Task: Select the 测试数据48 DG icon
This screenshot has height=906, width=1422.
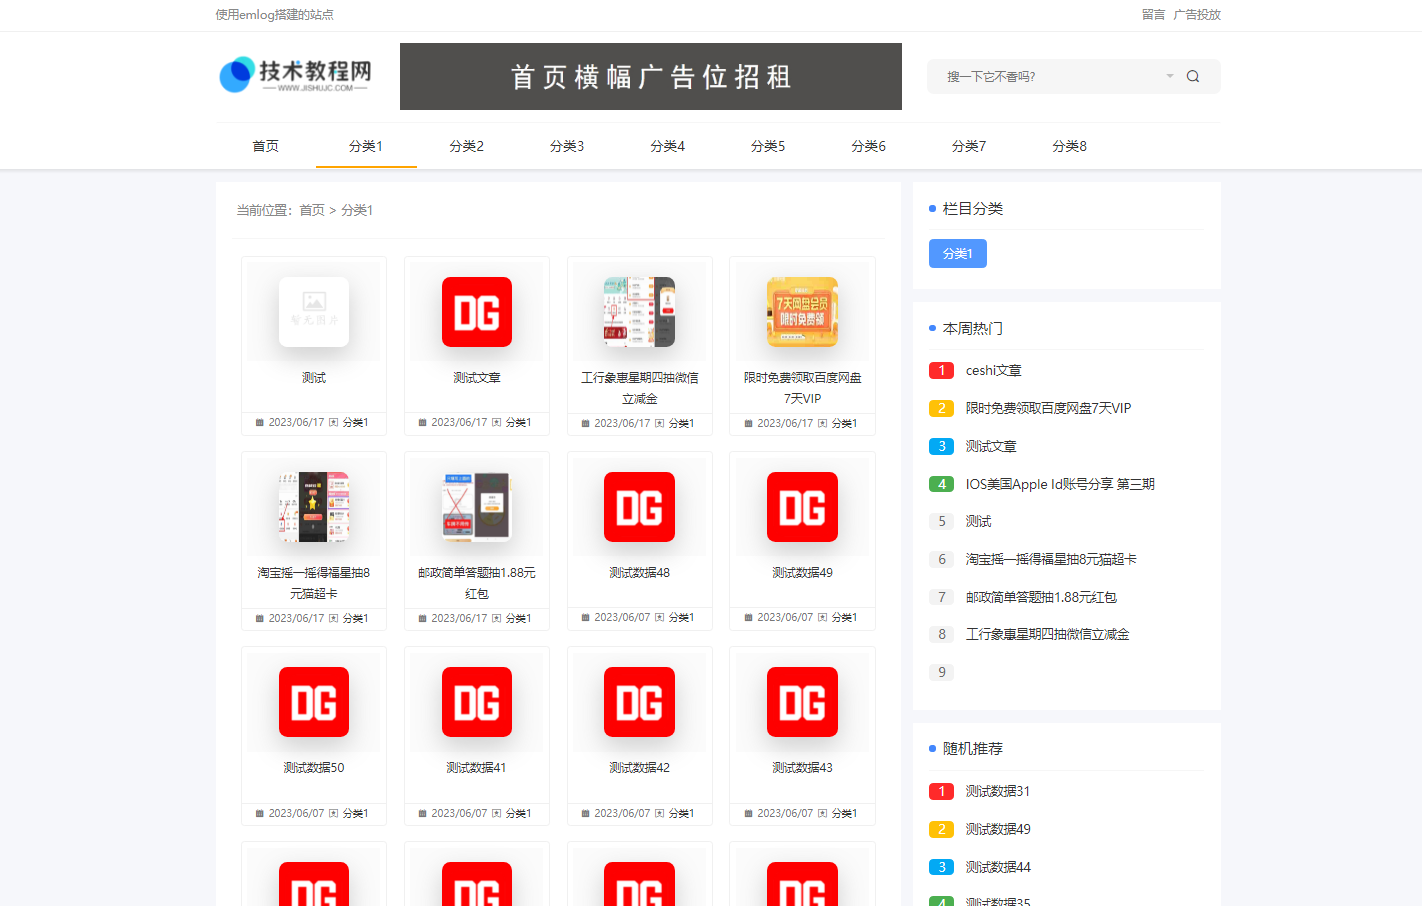Action: [639, 507]
